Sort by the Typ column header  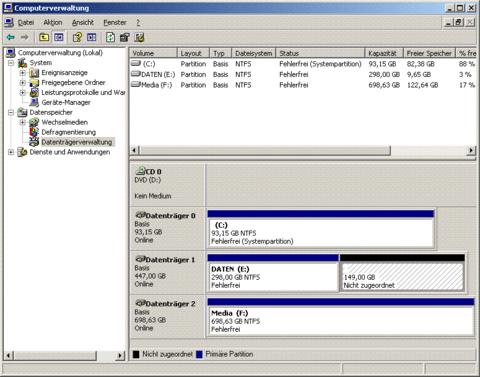point(220,53)
